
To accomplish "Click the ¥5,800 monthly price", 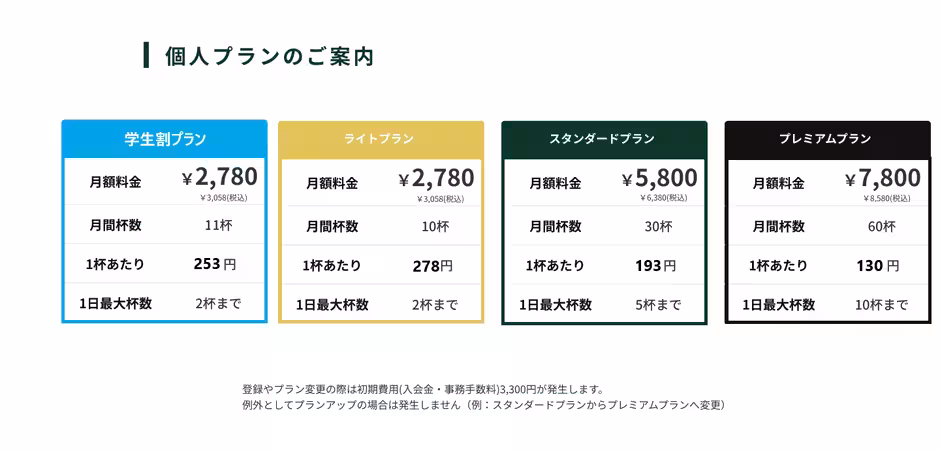I will click(x=660, y=179).
